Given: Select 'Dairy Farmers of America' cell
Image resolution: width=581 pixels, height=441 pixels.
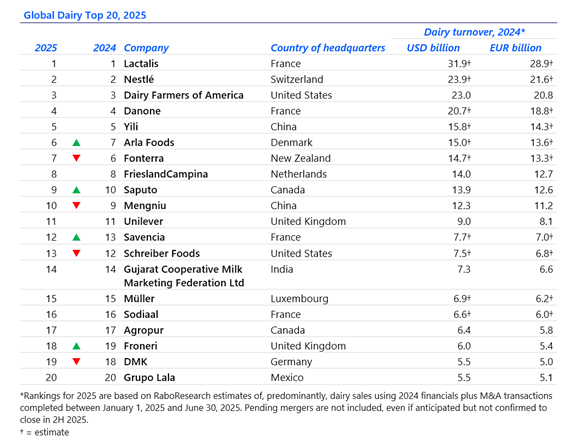Looking at the screenshot, I should click(183, 95).
